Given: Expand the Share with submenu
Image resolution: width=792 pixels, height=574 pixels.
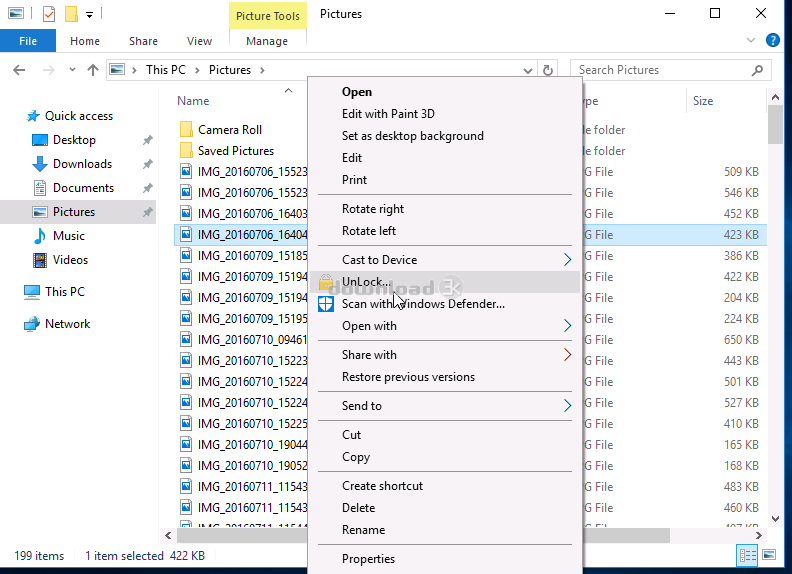Looking at the screenshot, I should 568,355.
